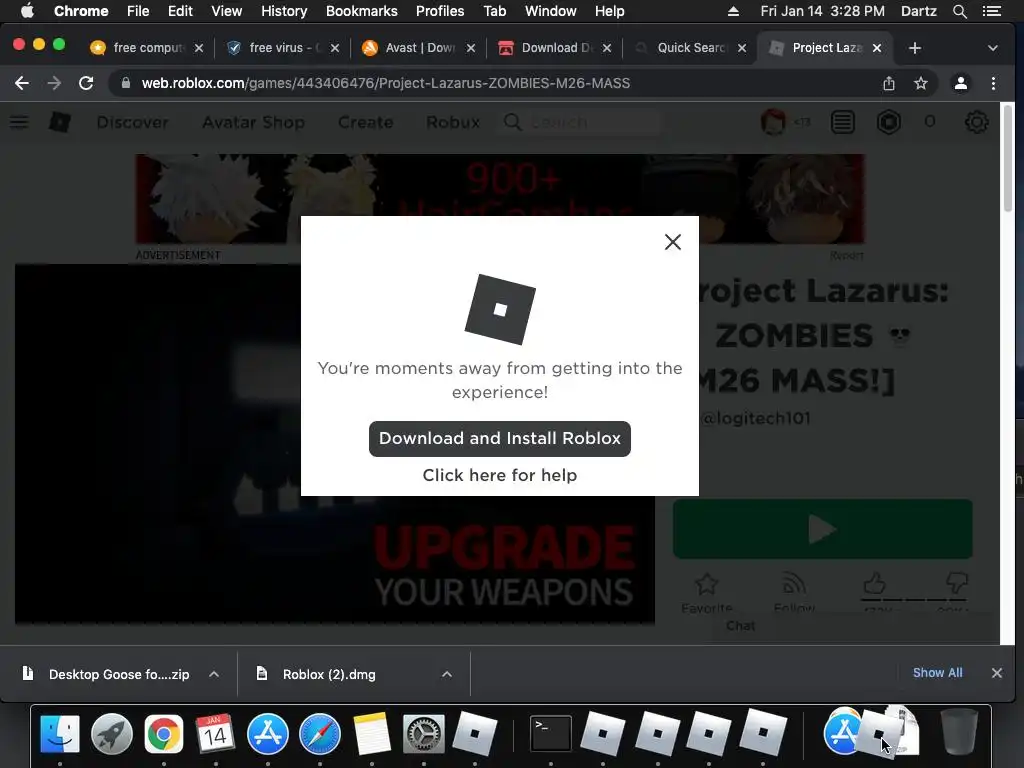This screenshot has height=768, width=1024.
Task: Open the Click here for help link
Action: pyautogui.click(x=500, y=475)
